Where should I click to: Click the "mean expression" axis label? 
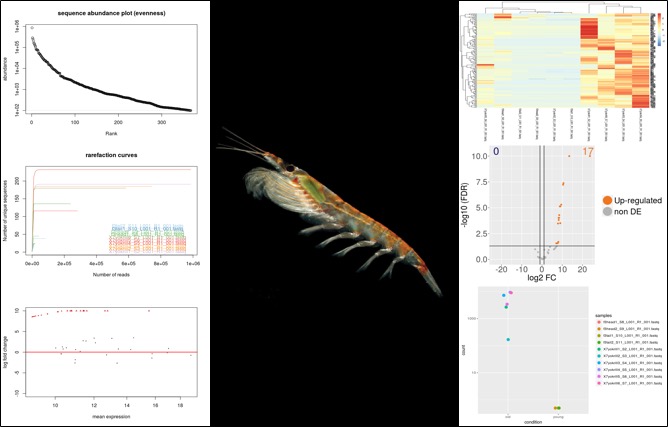coord(111,416)
